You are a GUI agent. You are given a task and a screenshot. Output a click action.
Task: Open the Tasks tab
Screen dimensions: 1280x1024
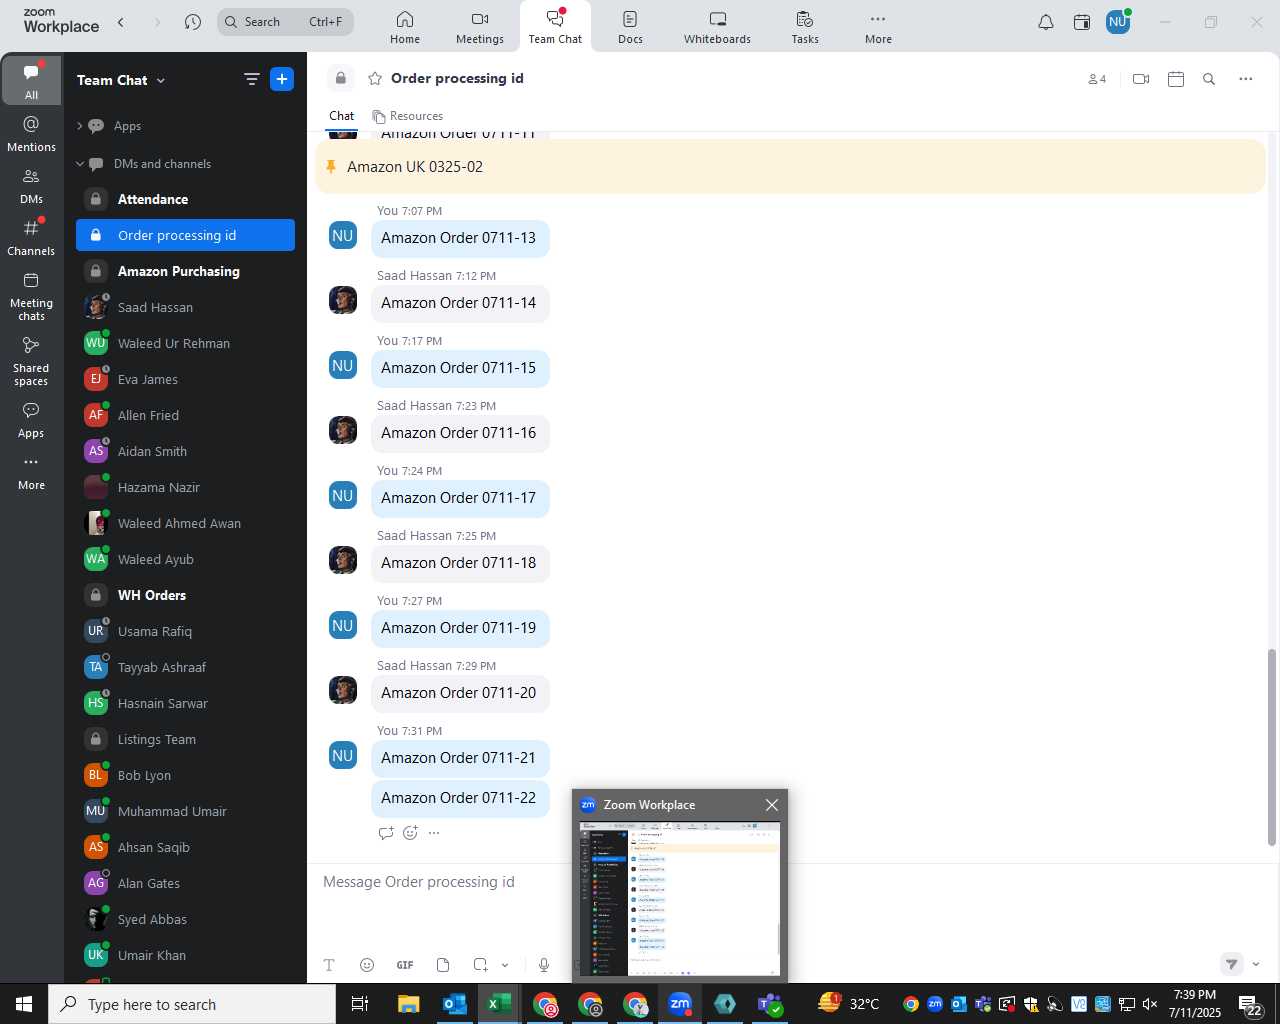tap(805, 27)
